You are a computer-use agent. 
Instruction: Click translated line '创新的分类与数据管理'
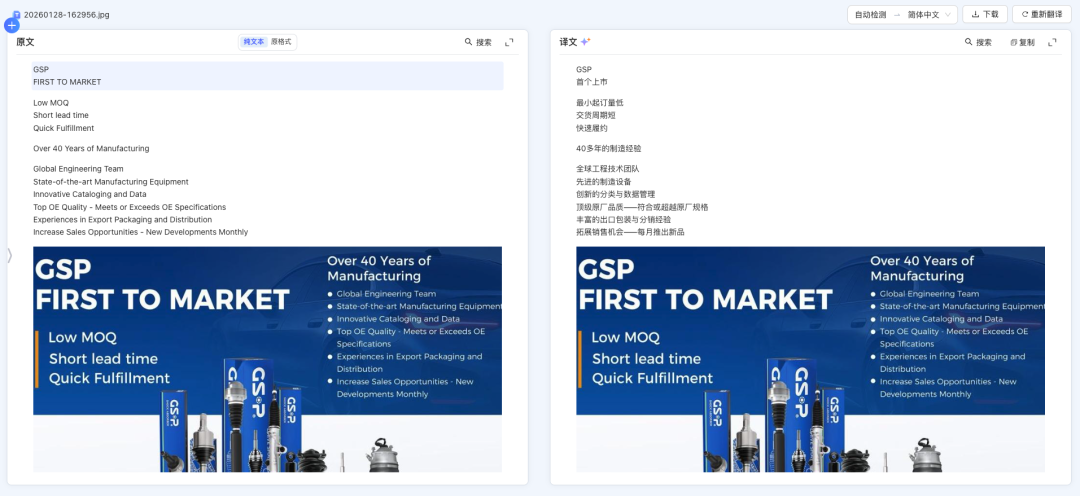coord(616,194)
